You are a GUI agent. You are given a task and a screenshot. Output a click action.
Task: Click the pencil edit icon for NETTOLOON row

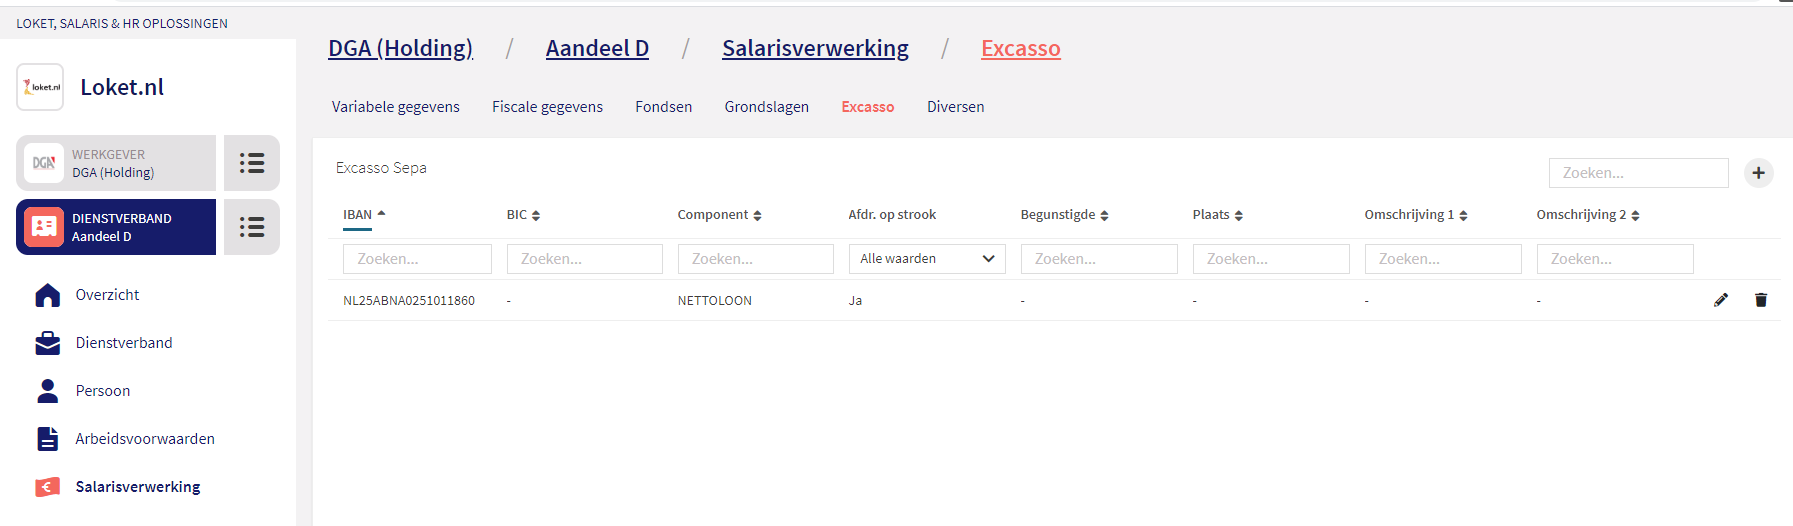coord(1720,300)
